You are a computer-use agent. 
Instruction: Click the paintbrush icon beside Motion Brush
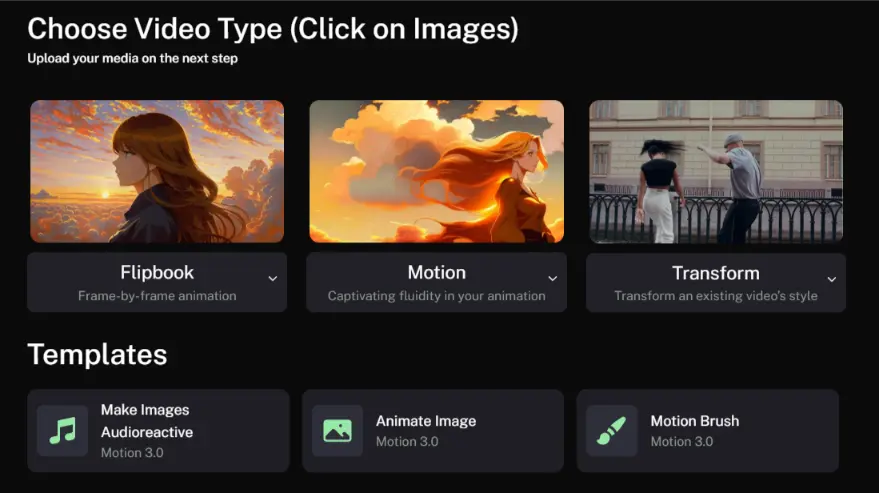(611, 431)
